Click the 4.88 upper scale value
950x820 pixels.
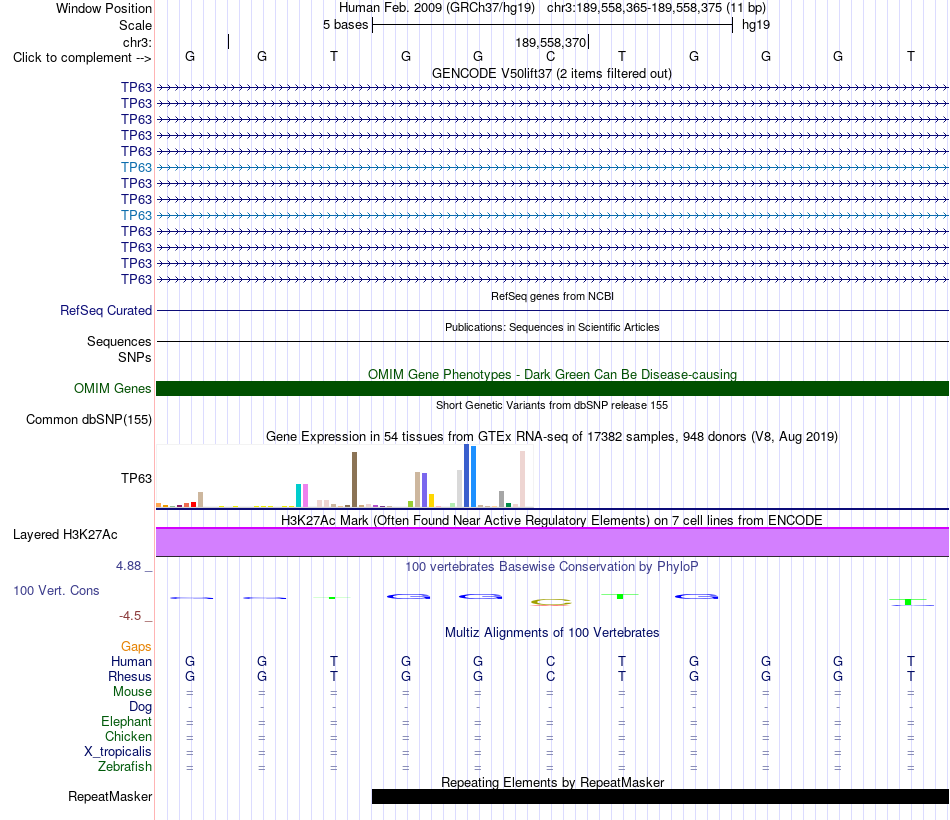point(128,565)
